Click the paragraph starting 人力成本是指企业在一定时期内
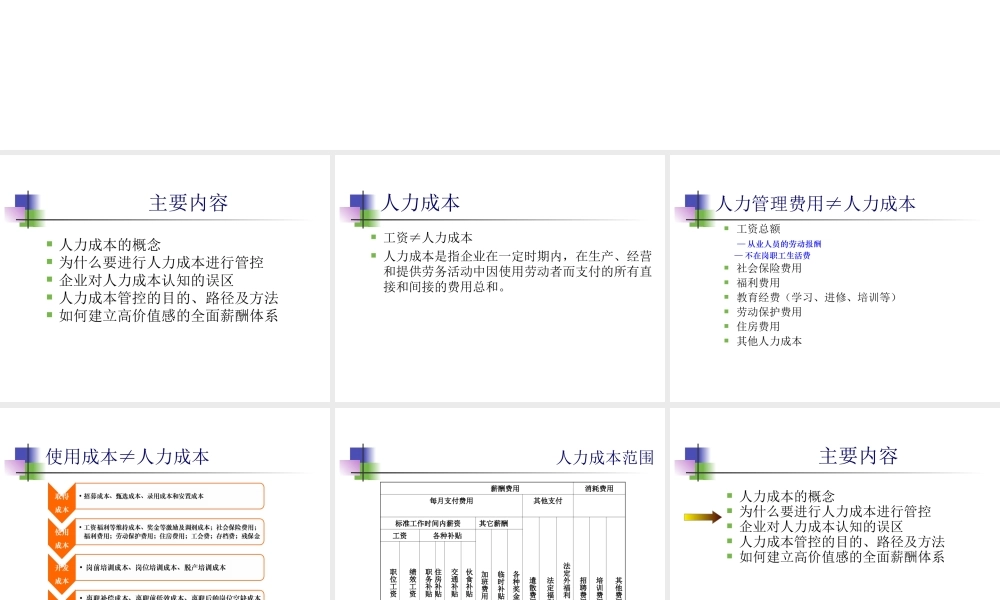Screen dimensions: 1000x600 point(518,272)
